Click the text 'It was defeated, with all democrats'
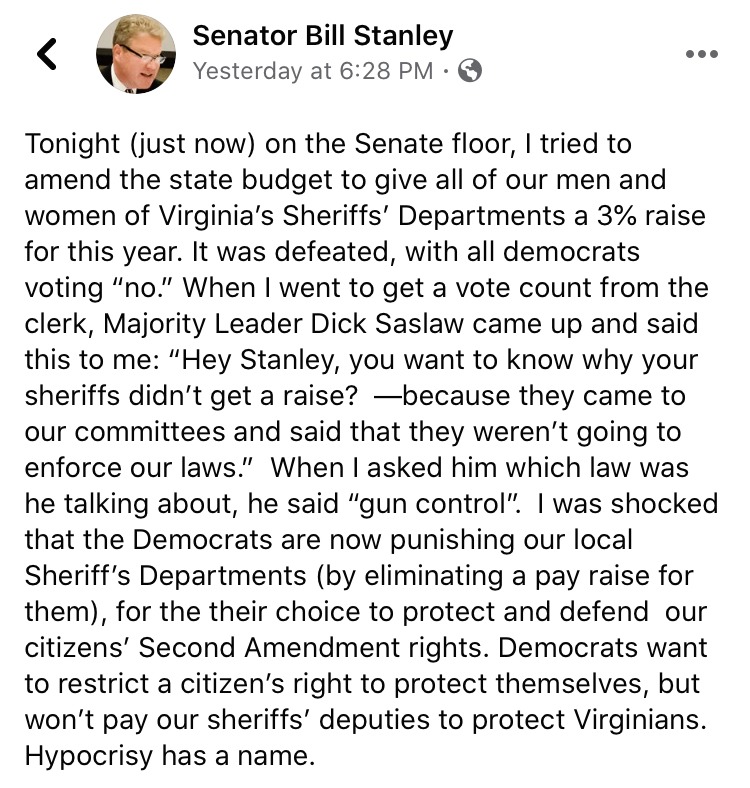 coord(416,252)
